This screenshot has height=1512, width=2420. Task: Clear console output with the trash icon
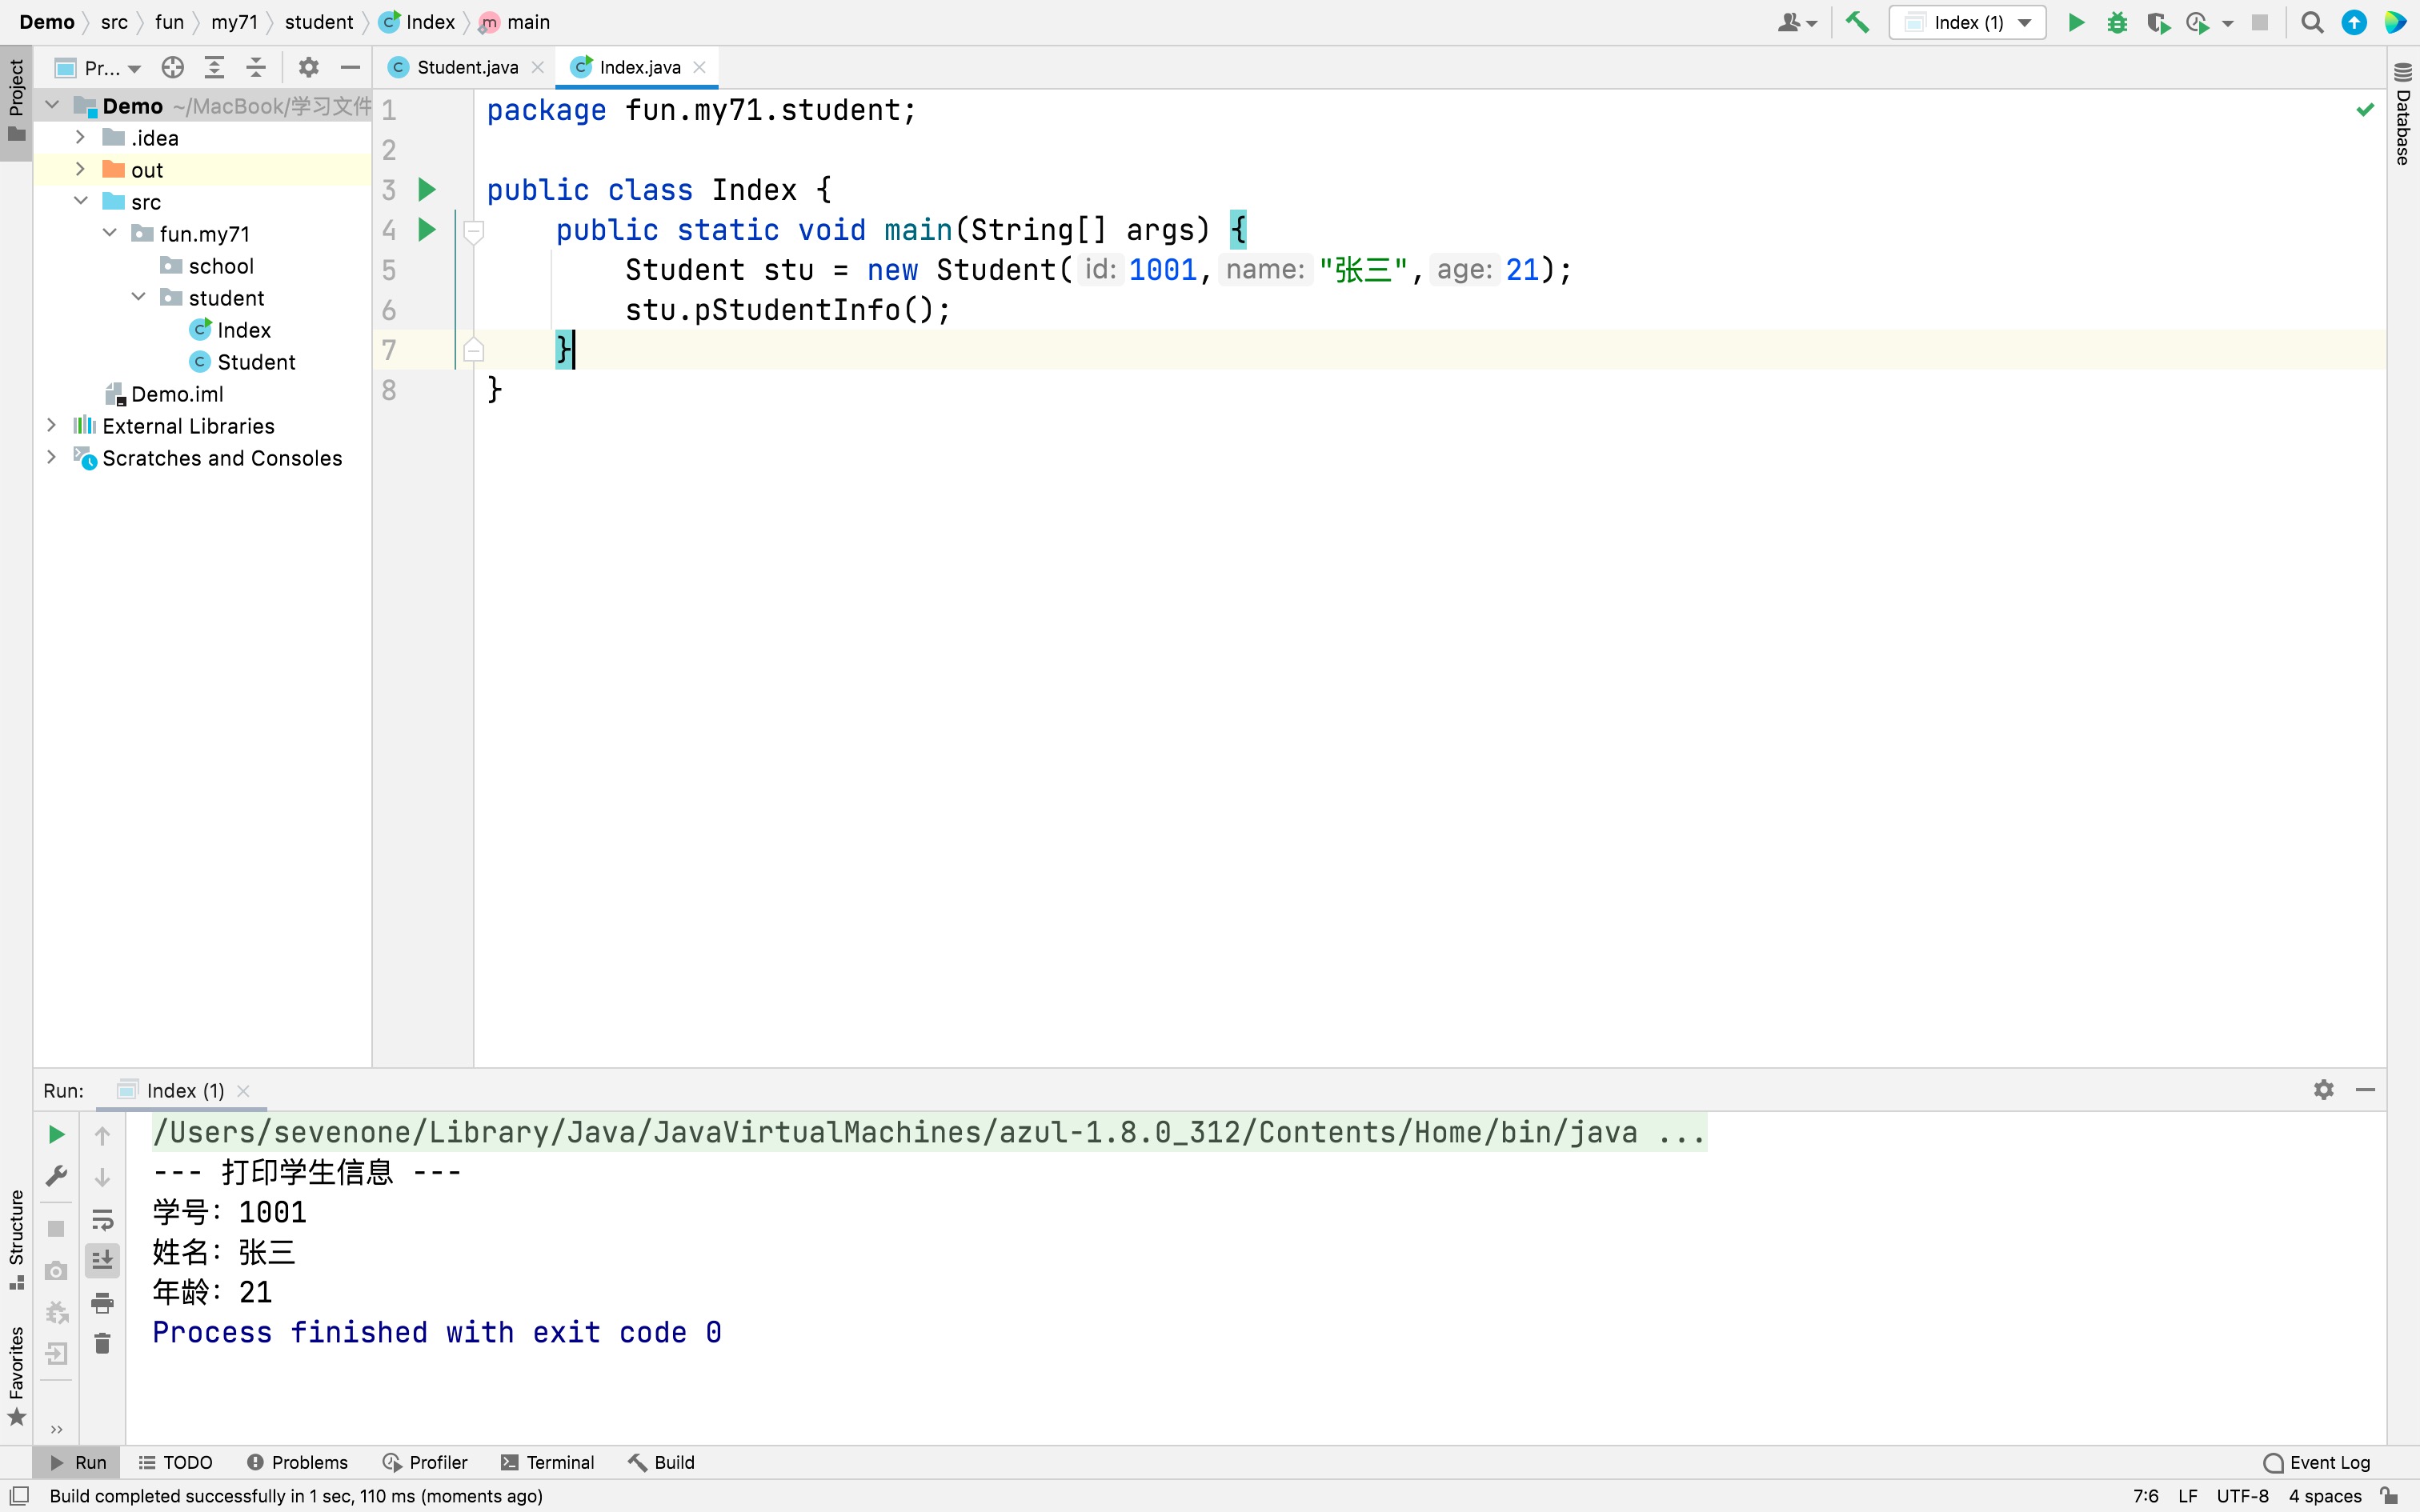[x=102, y=1343]
